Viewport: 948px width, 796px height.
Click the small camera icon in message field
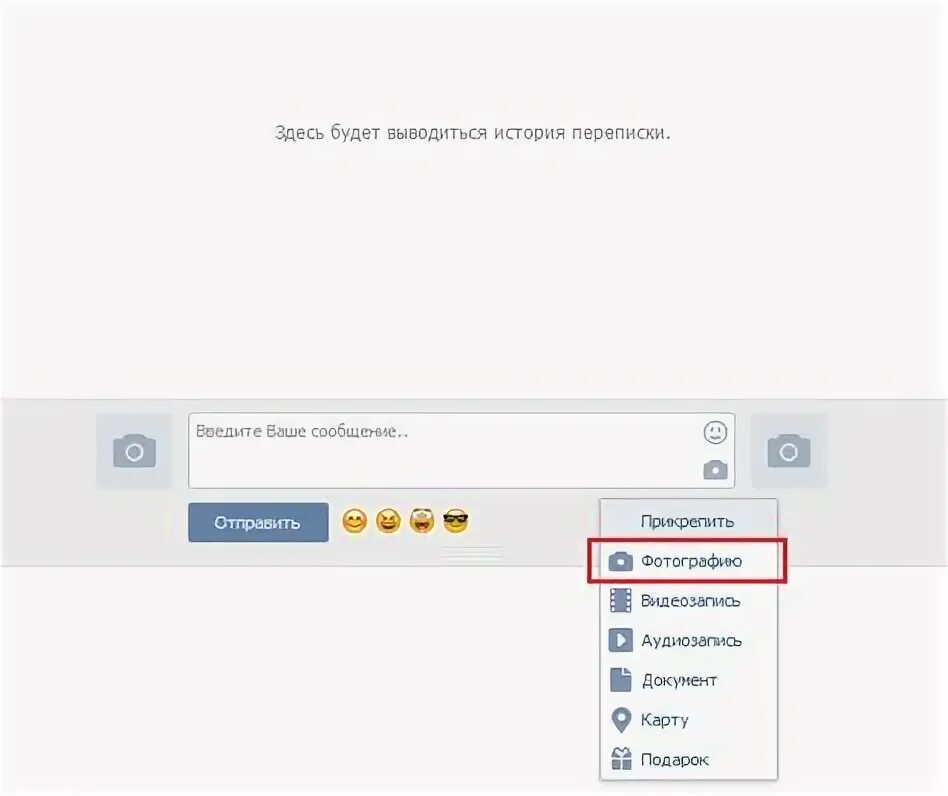(715, 470)
